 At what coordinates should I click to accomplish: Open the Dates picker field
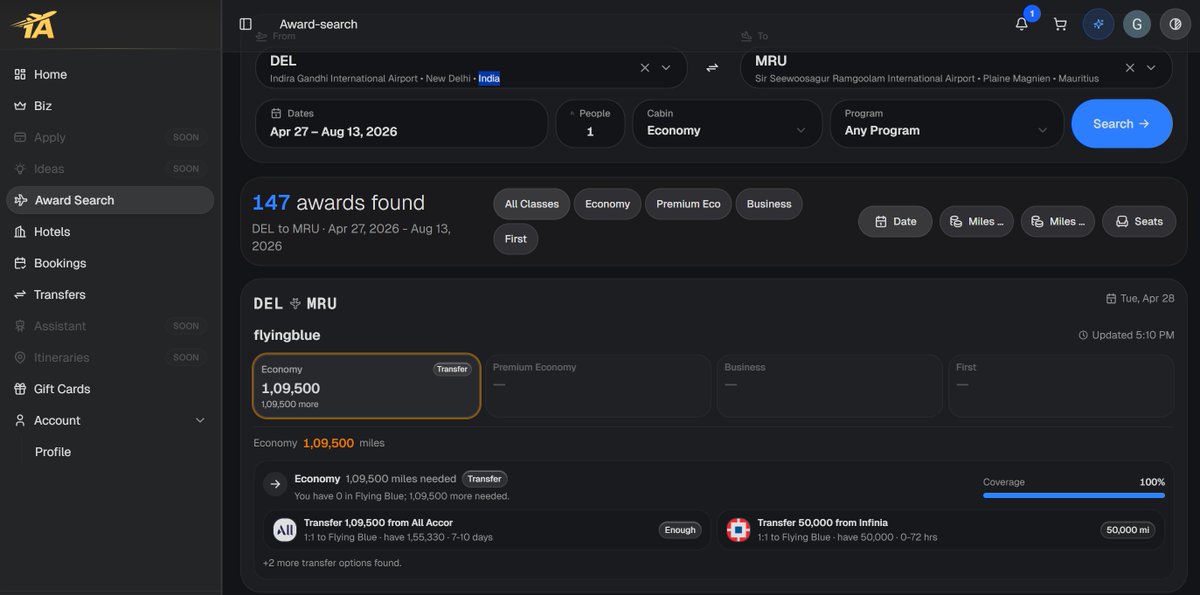401,123
